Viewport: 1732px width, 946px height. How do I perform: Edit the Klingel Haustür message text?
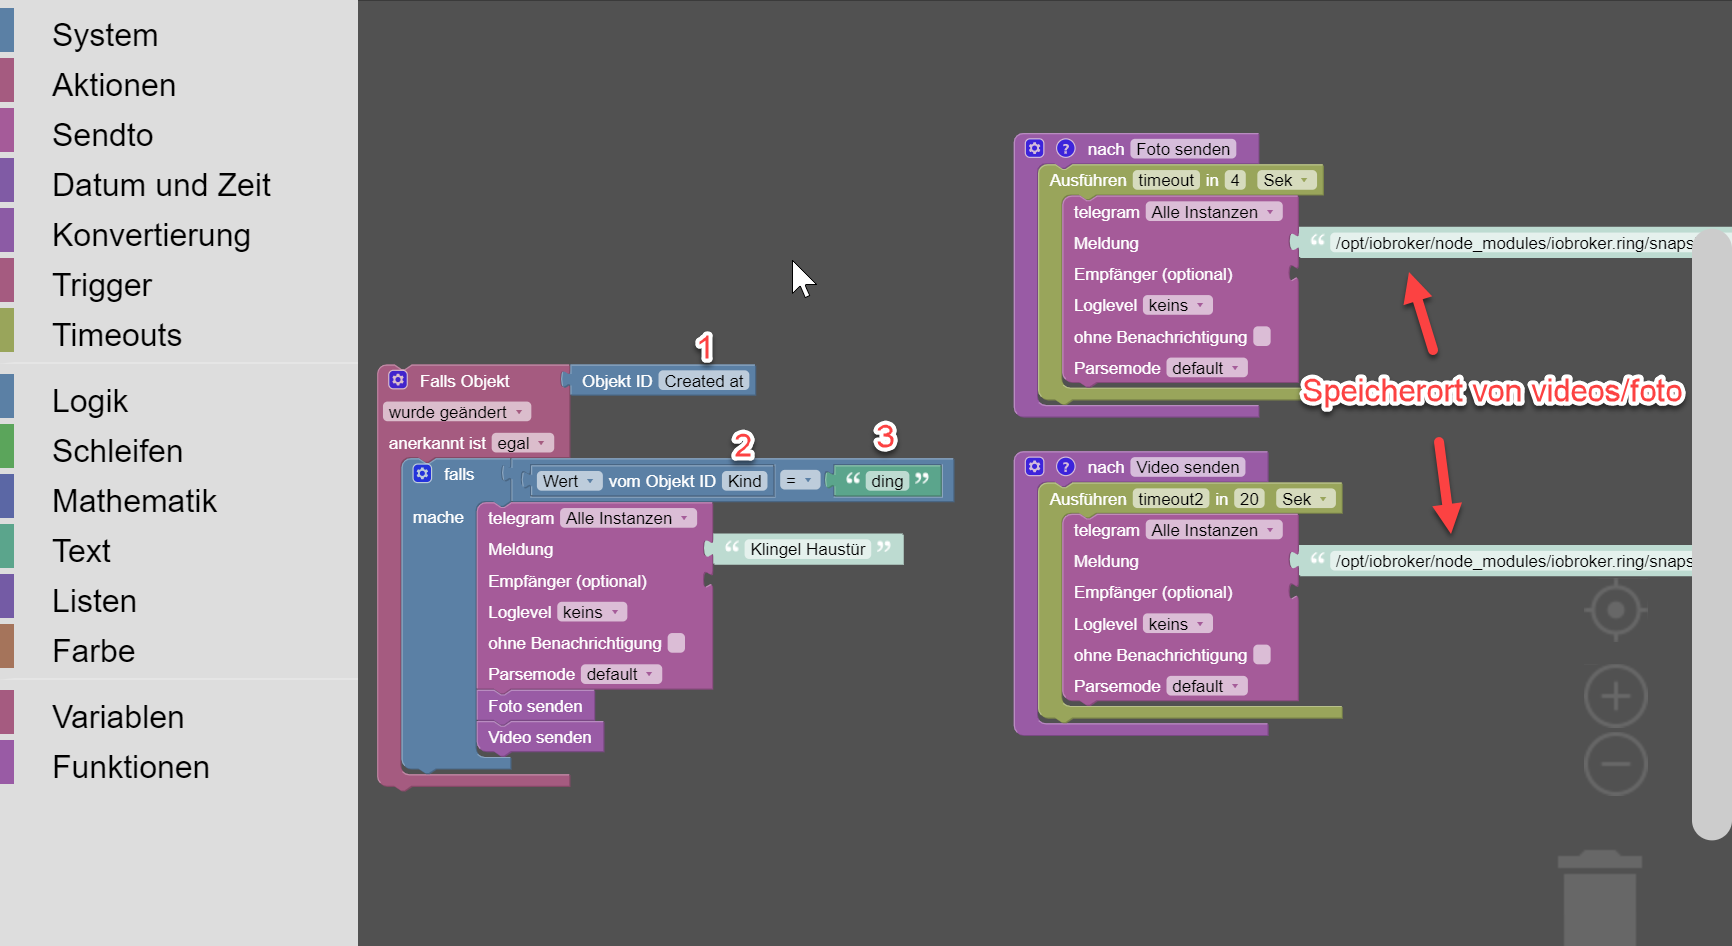coord(808,549)
